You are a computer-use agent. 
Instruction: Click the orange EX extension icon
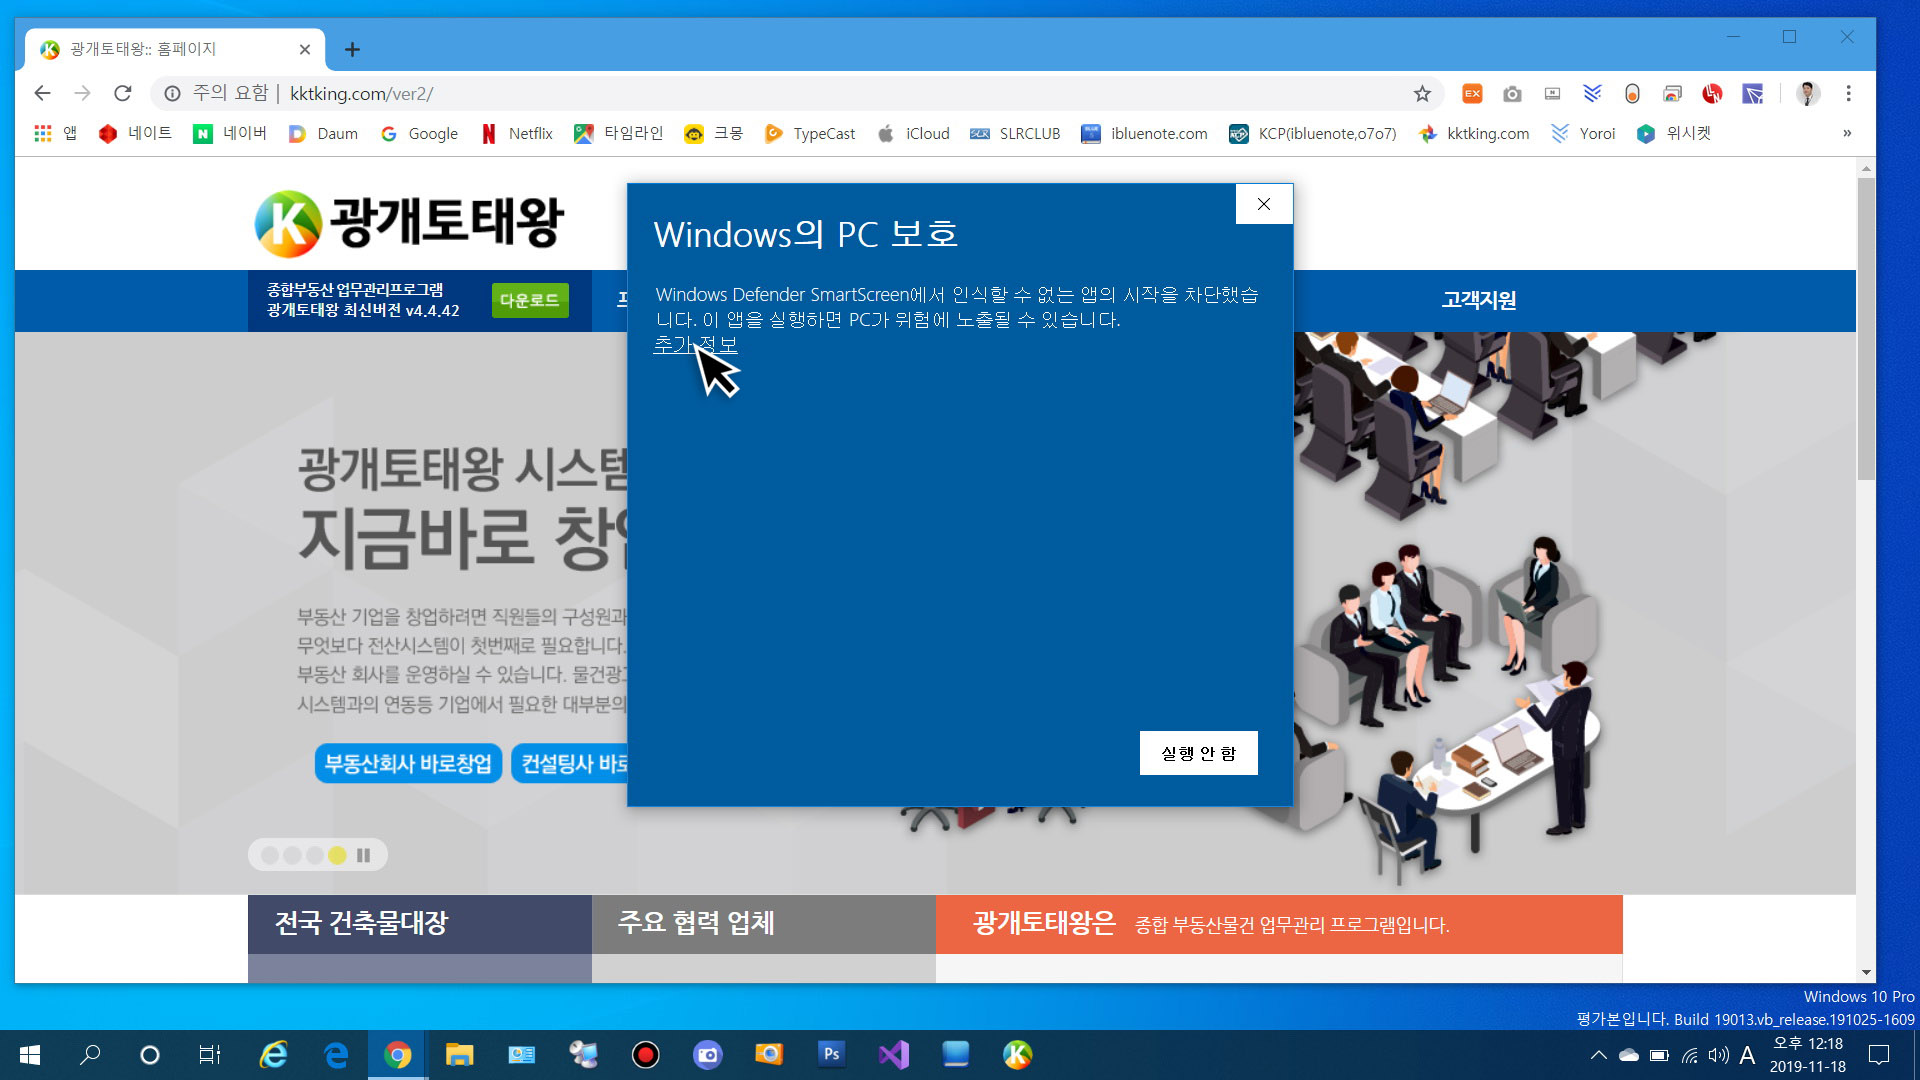(1472, 93)
